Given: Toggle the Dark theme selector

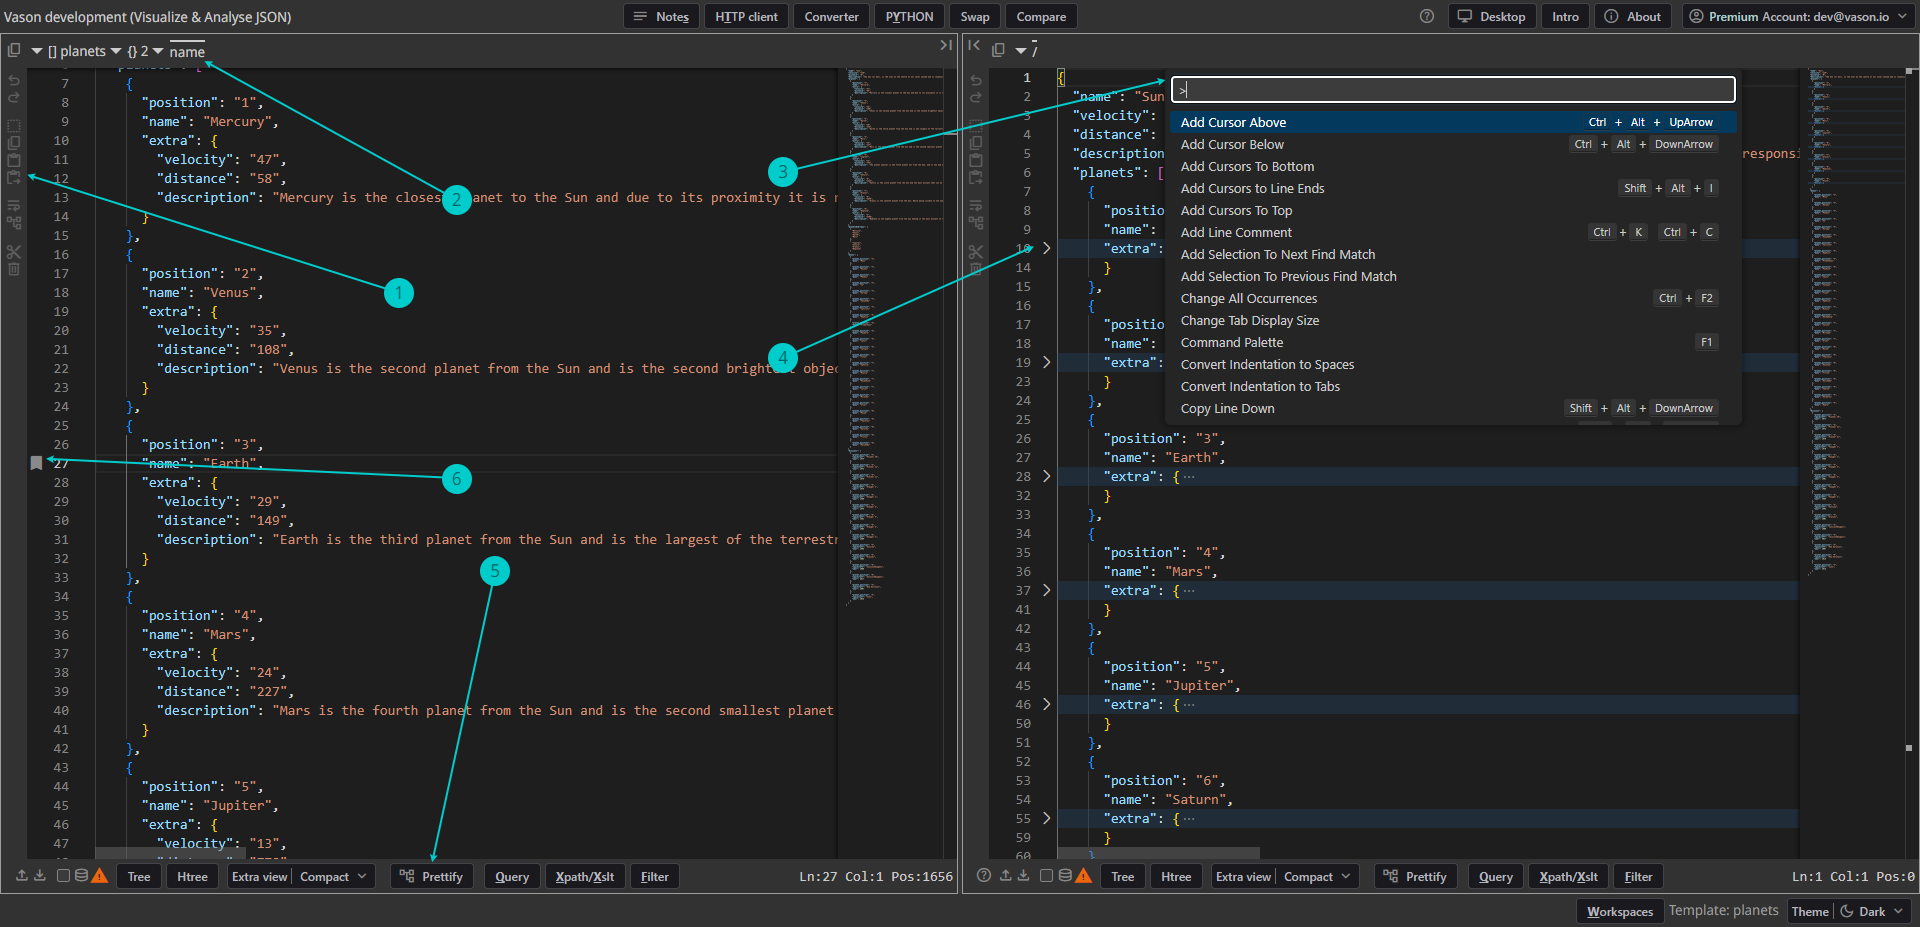Looking at the screenshot, I should pos(1872,911).
